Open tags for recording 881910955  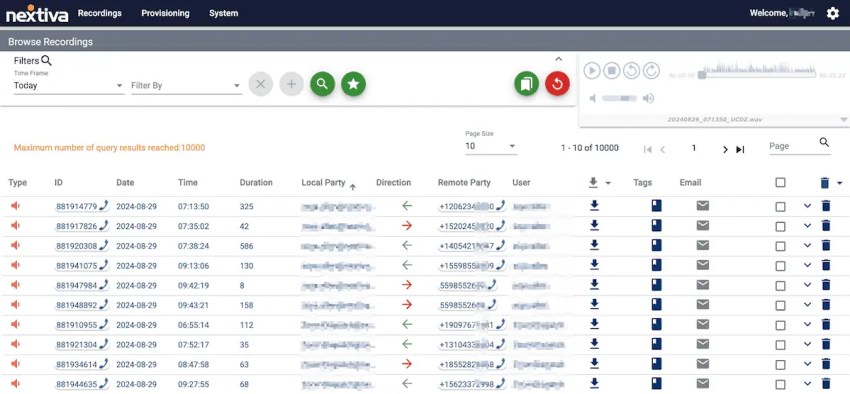pyautogui.click(x=656, y=324)
